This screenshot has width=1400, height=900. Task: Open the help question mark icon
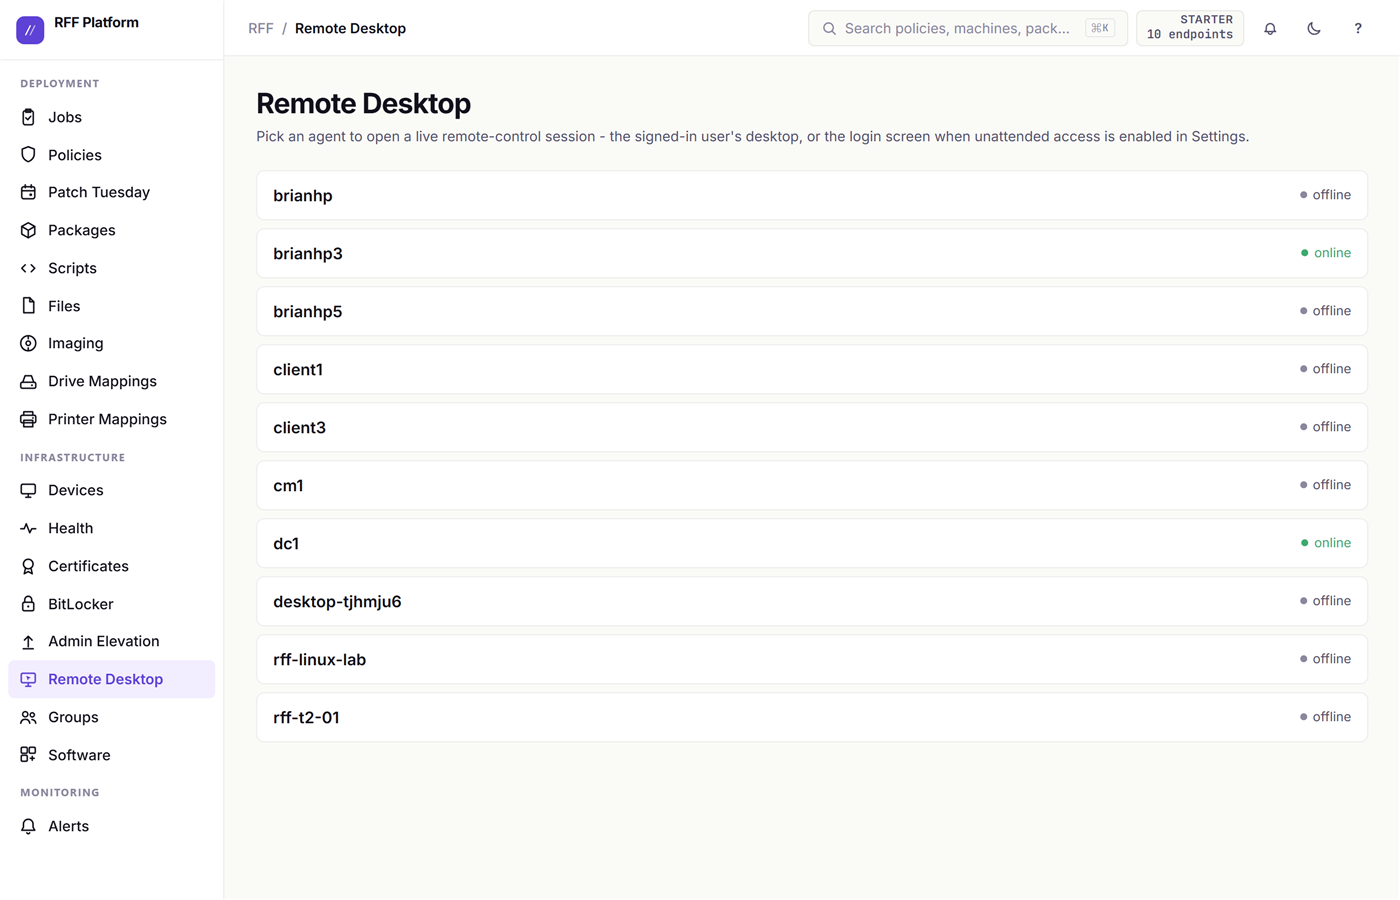pos(1358,28)
